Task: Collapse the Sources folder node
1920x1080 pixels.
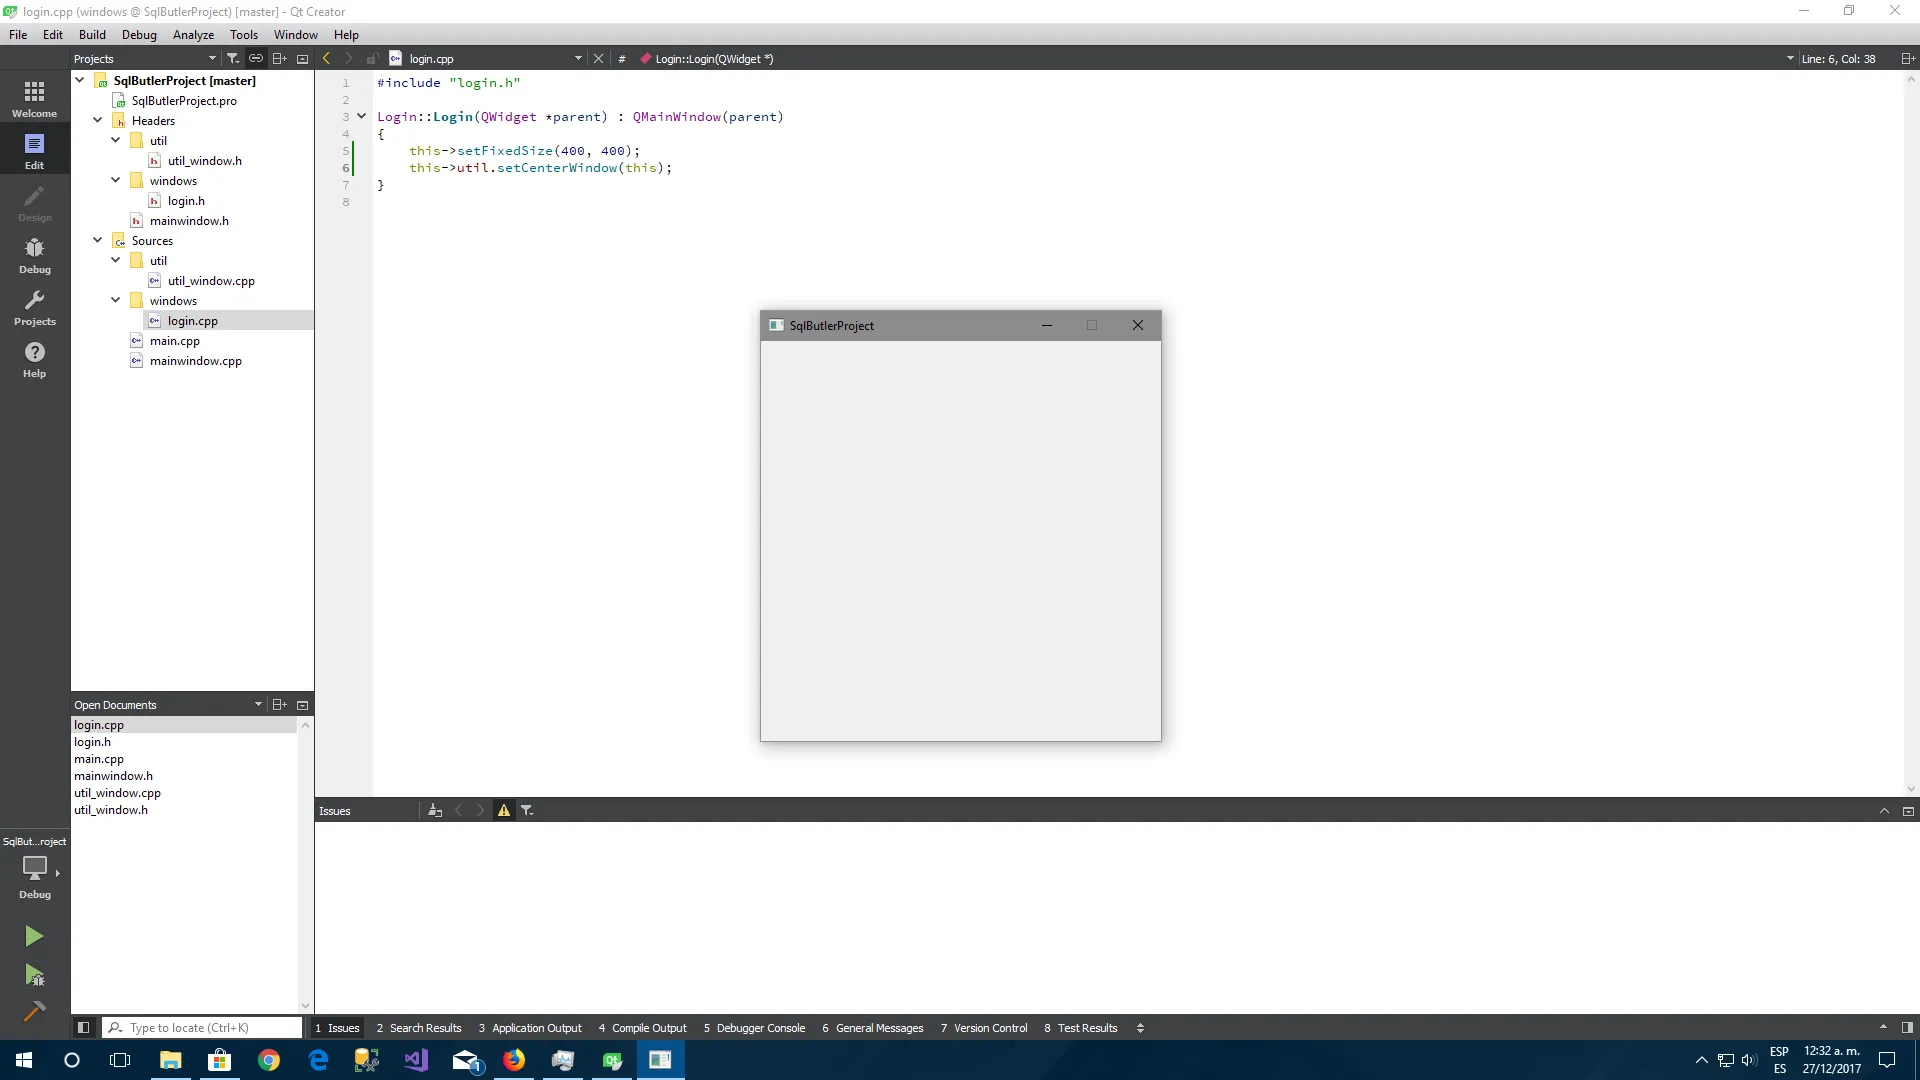Action: tap(98, 240)
